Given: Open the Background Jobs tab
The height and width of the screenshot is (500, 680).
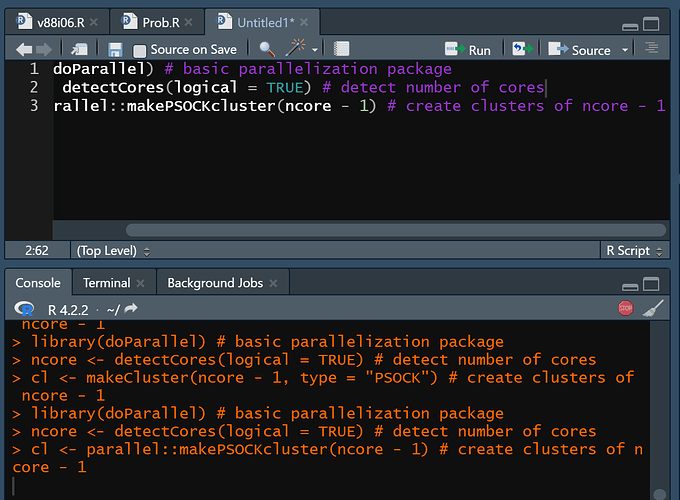Looking at the screenshot, I should [215, 283].
